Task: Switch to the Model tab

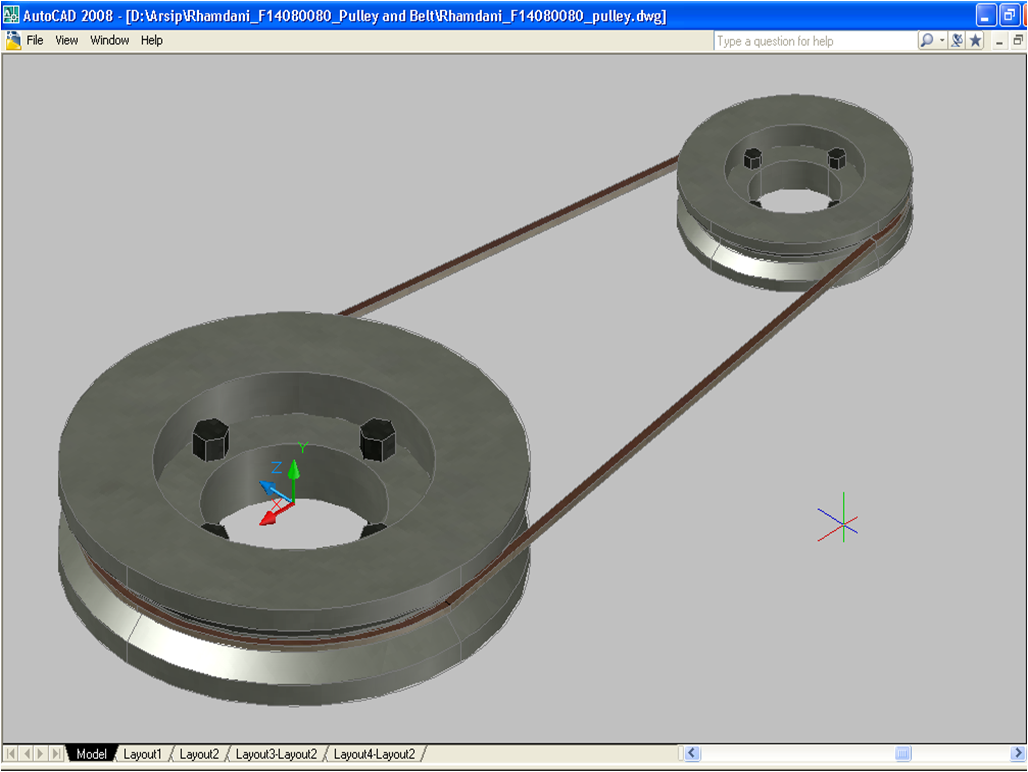Action: pos(91,754)
